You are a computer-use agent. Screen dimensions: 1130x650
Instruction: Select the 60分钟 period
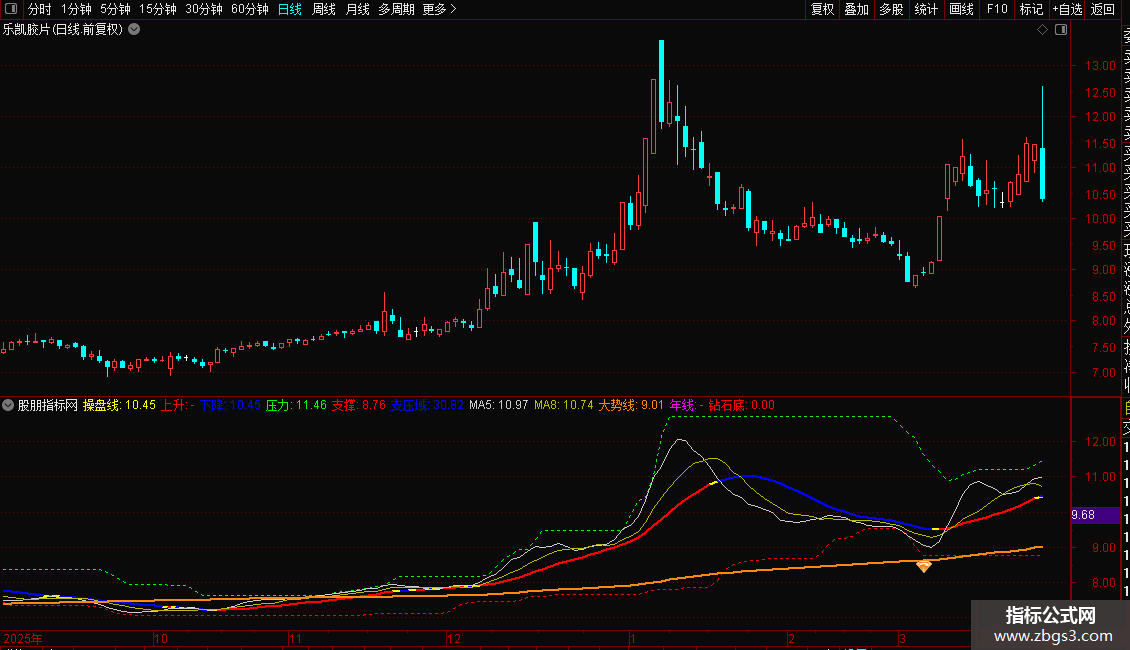click(250, 9)
